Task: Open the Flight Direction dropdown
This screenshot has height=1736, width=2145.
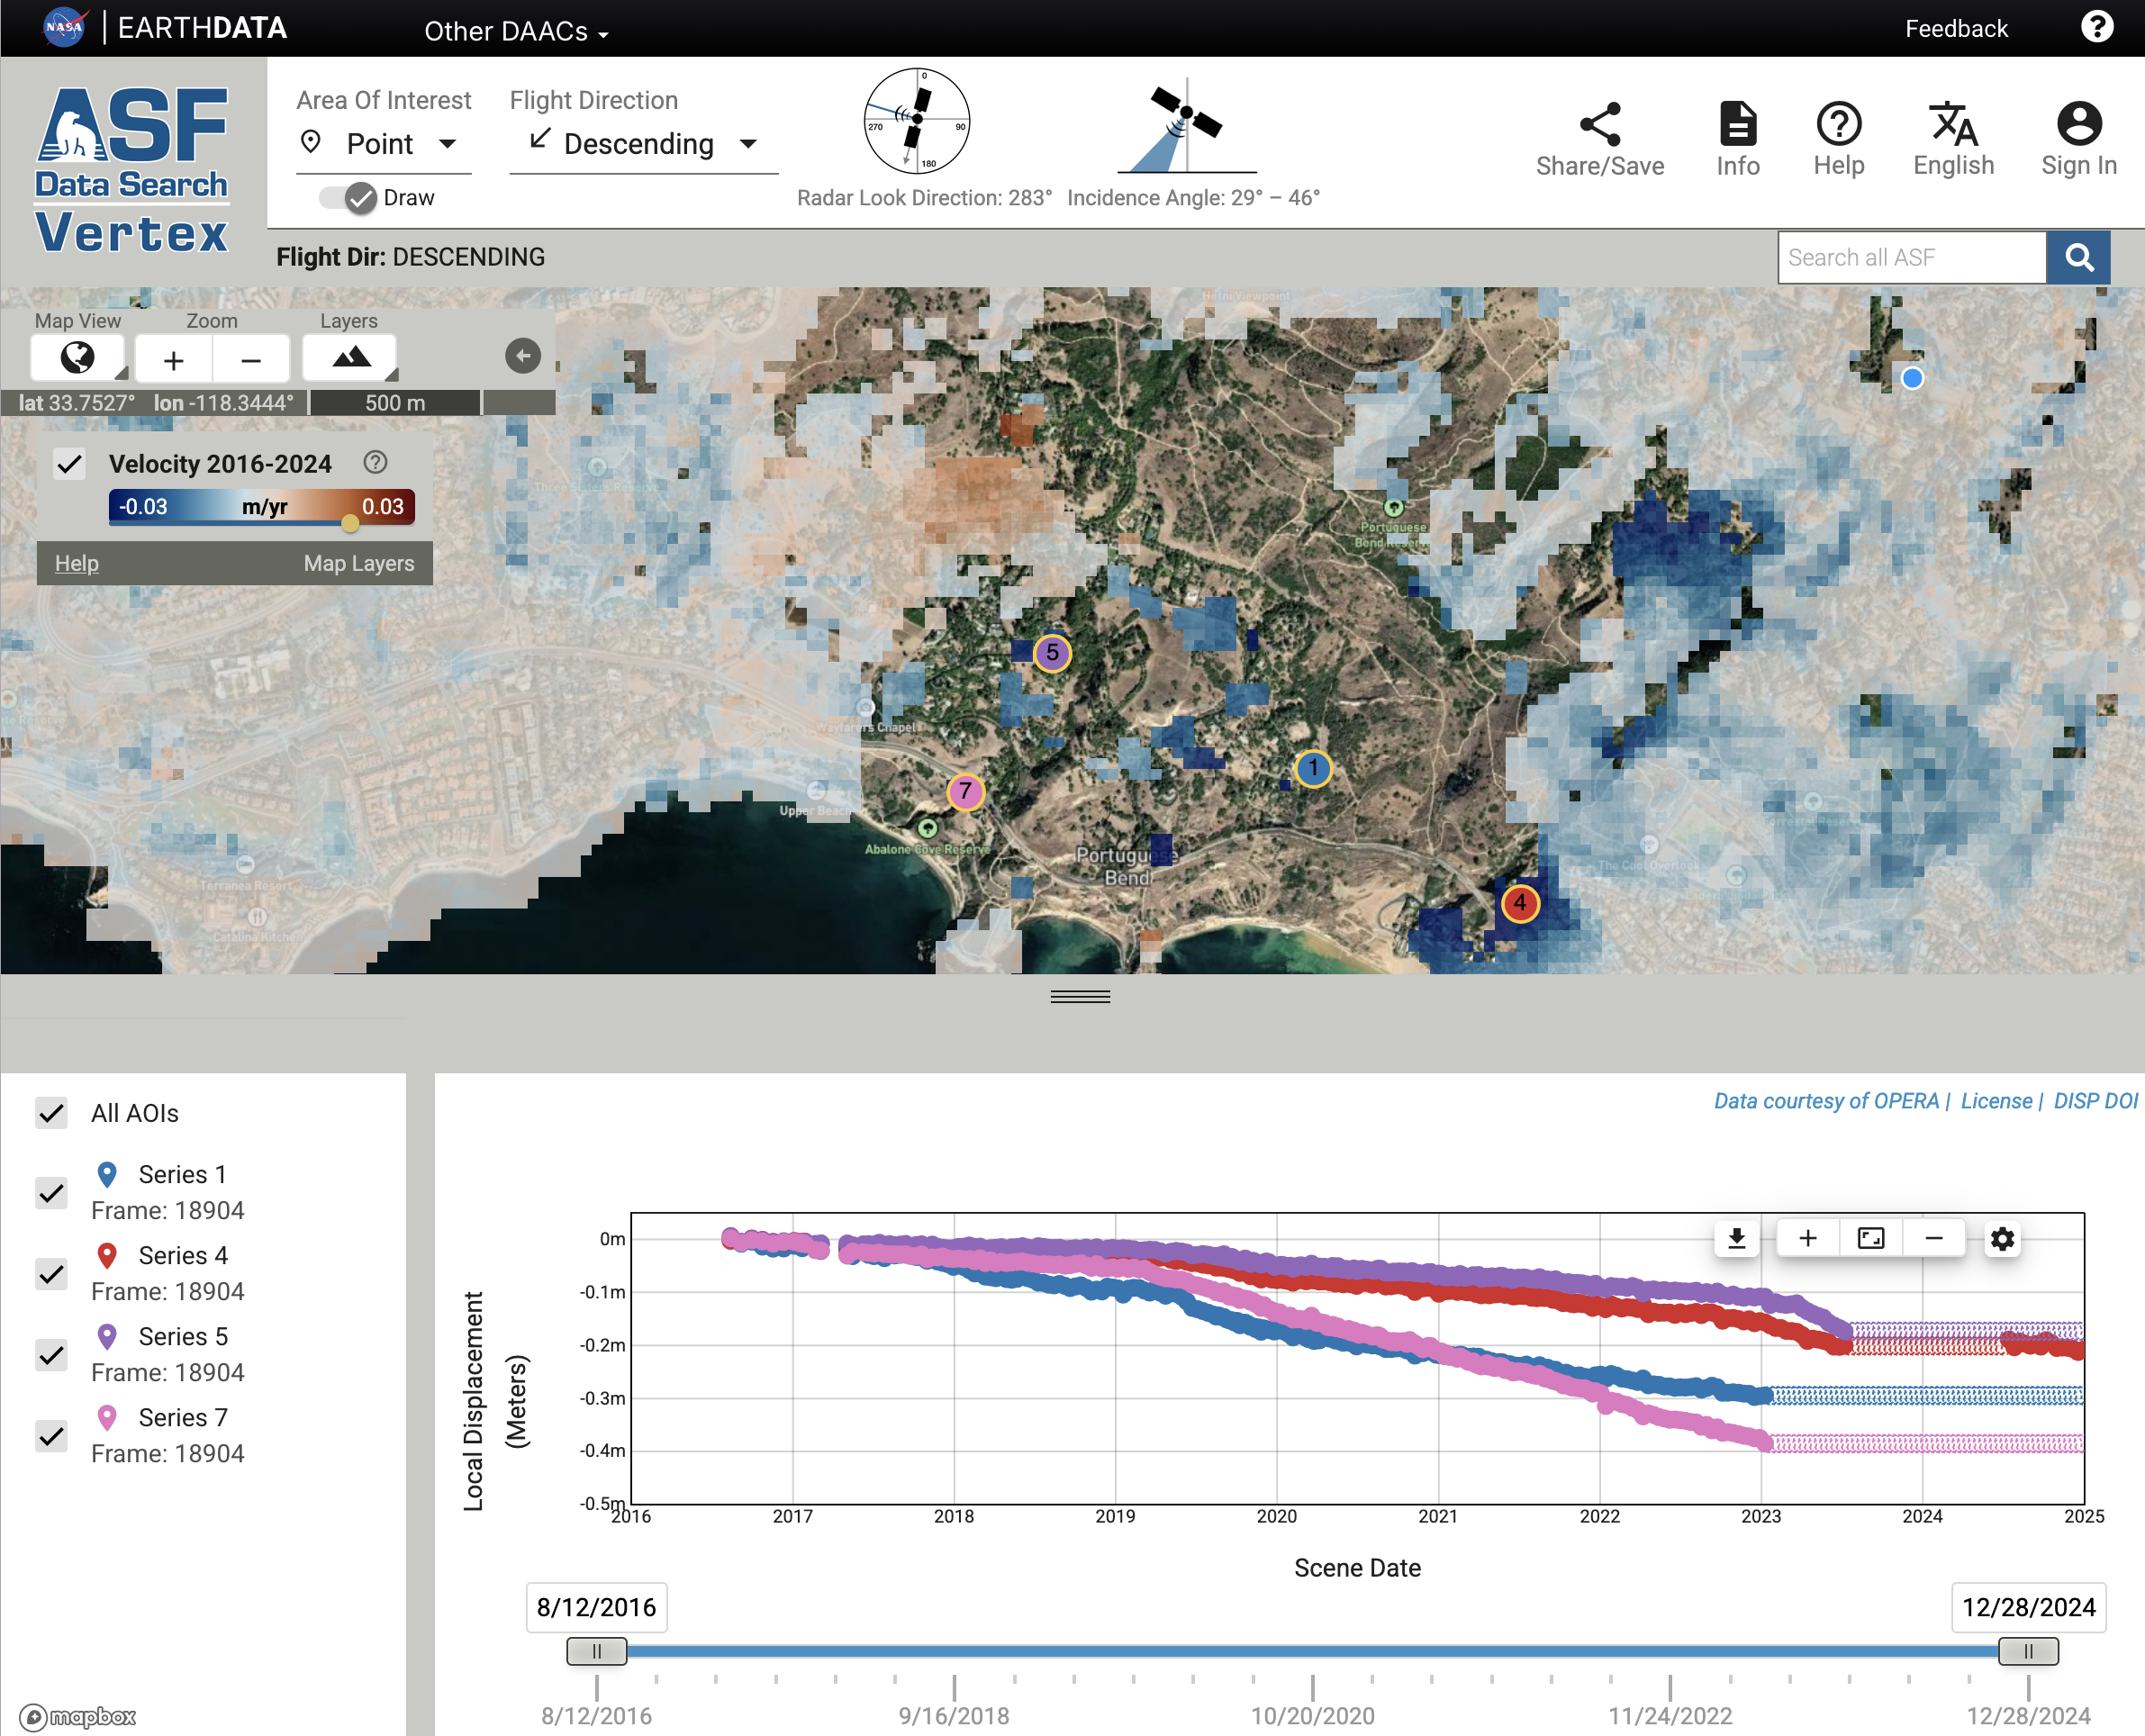Action: (643, 143)
